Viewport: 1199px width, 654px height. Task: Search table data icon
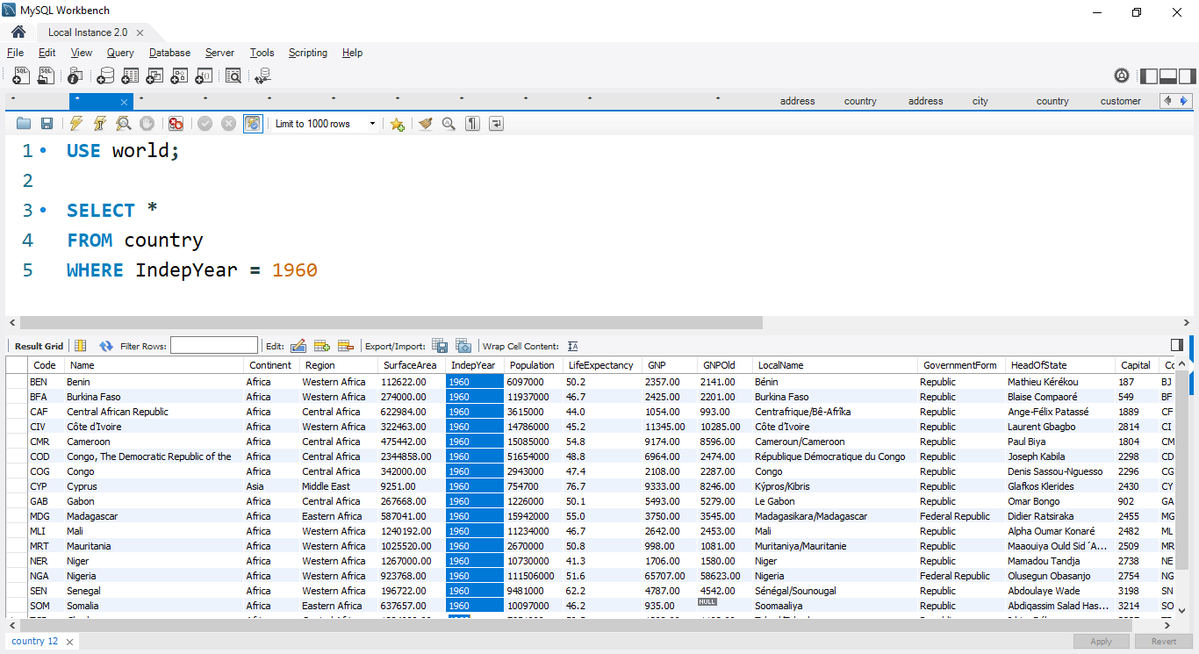click(233, 76)
